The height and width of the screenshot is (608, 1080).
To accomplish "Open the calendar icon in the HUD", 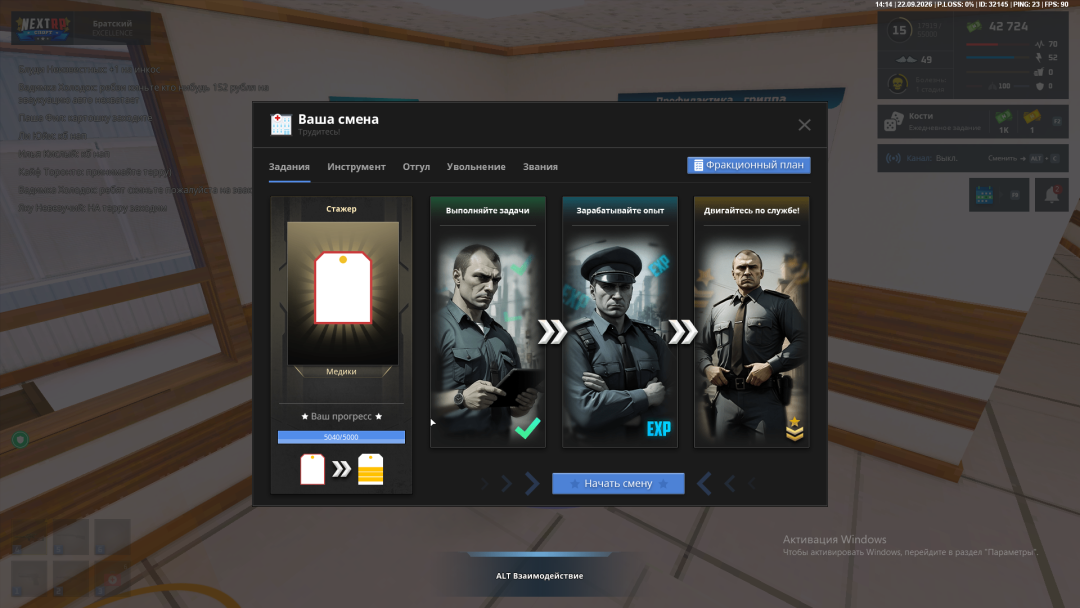I will click(984, 196).
